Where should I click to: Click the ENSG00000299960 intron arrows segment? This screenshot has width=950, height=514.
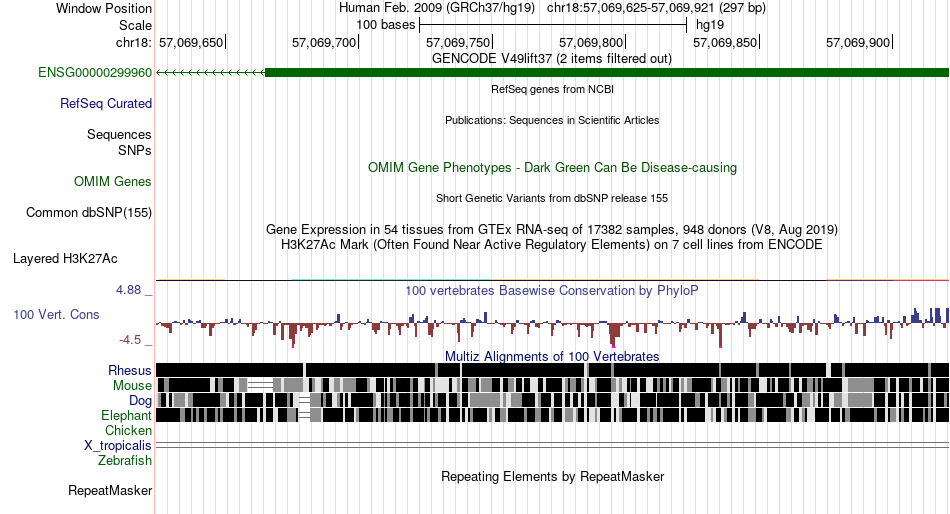211,73
